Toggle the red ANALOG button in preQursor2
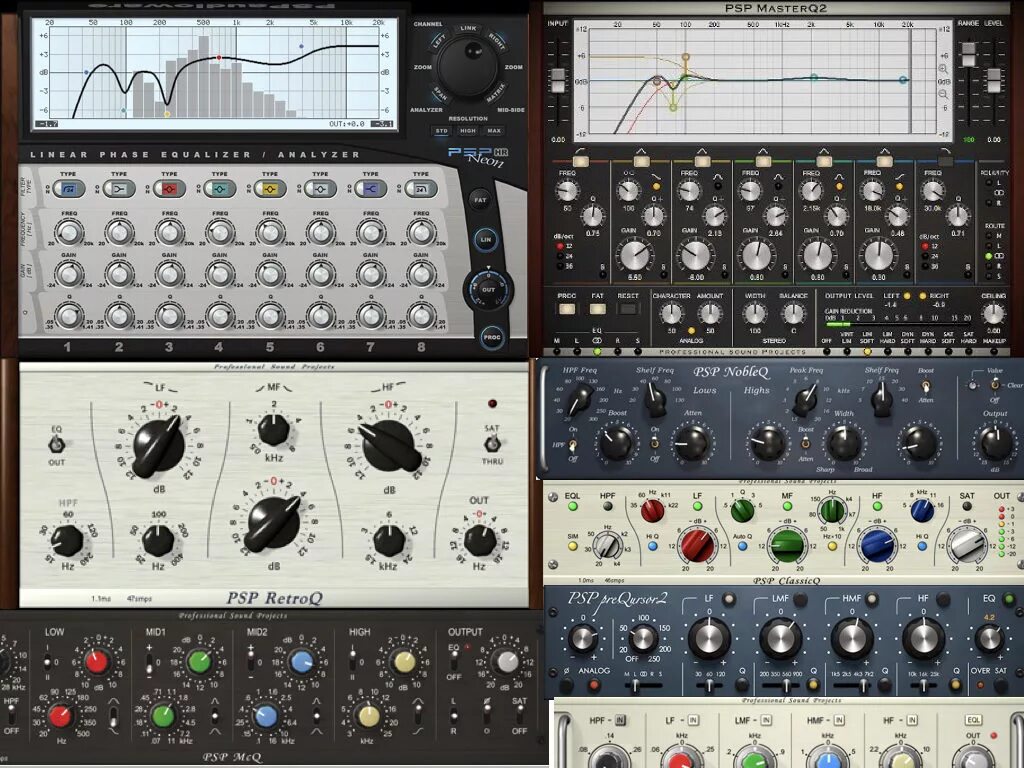This screenshot has height=768, width=1024. pos(594,685)
